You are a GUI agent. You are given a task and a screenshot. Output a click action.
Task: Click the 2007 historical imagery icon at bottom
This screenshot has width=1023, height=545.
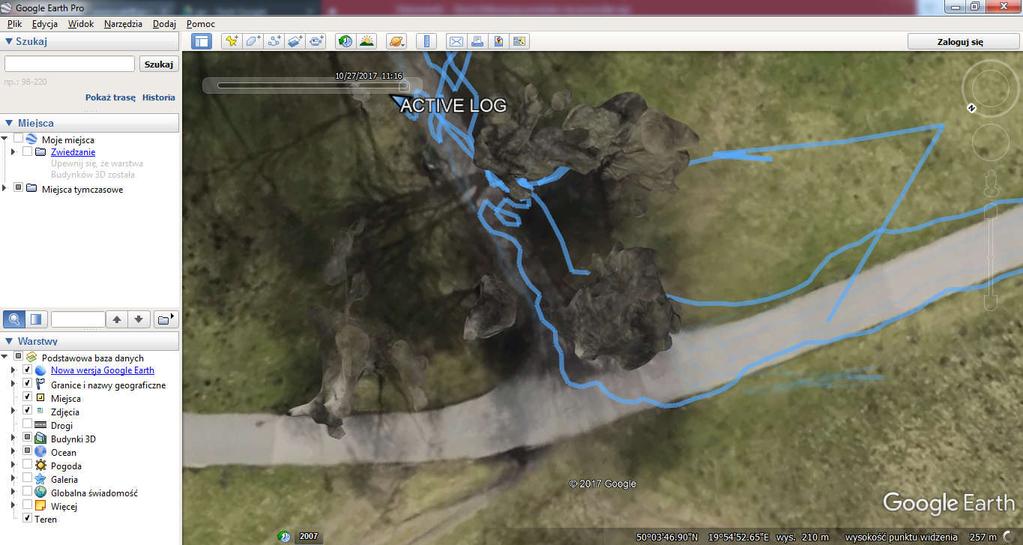pyautogui.click(x=284, y=537)
